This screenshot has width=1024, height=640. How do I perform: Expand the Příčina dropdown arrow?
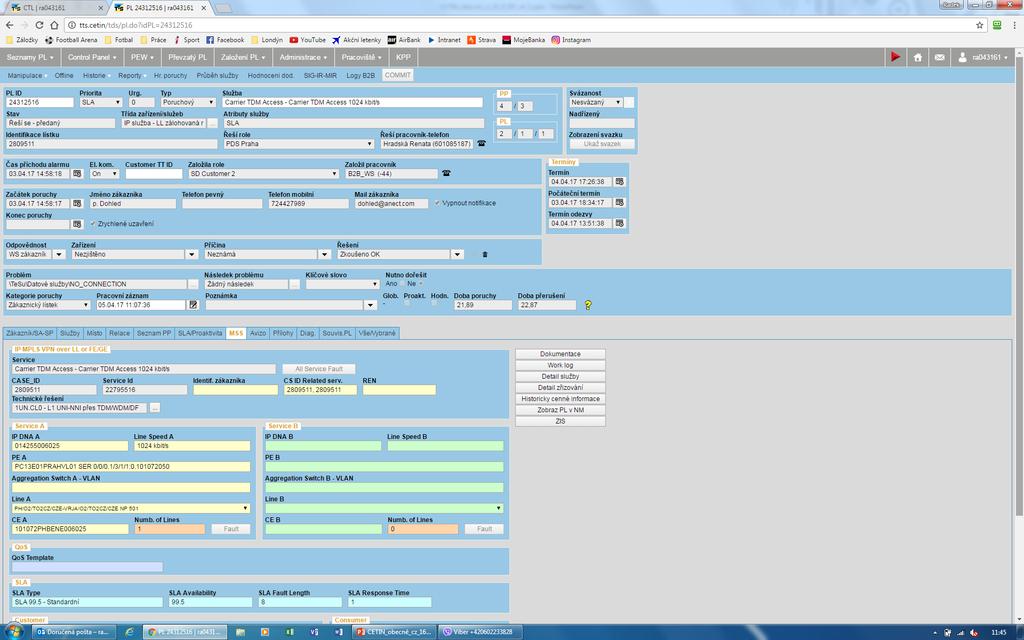click(x=325, y=255)
